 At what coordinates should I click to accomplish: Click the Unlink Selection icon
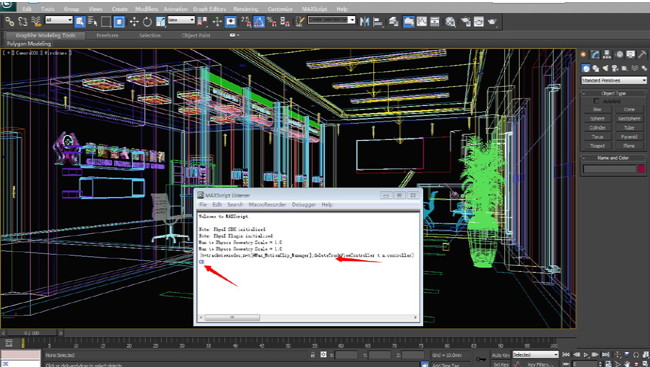pyautogui.click(x=23, y=21)
